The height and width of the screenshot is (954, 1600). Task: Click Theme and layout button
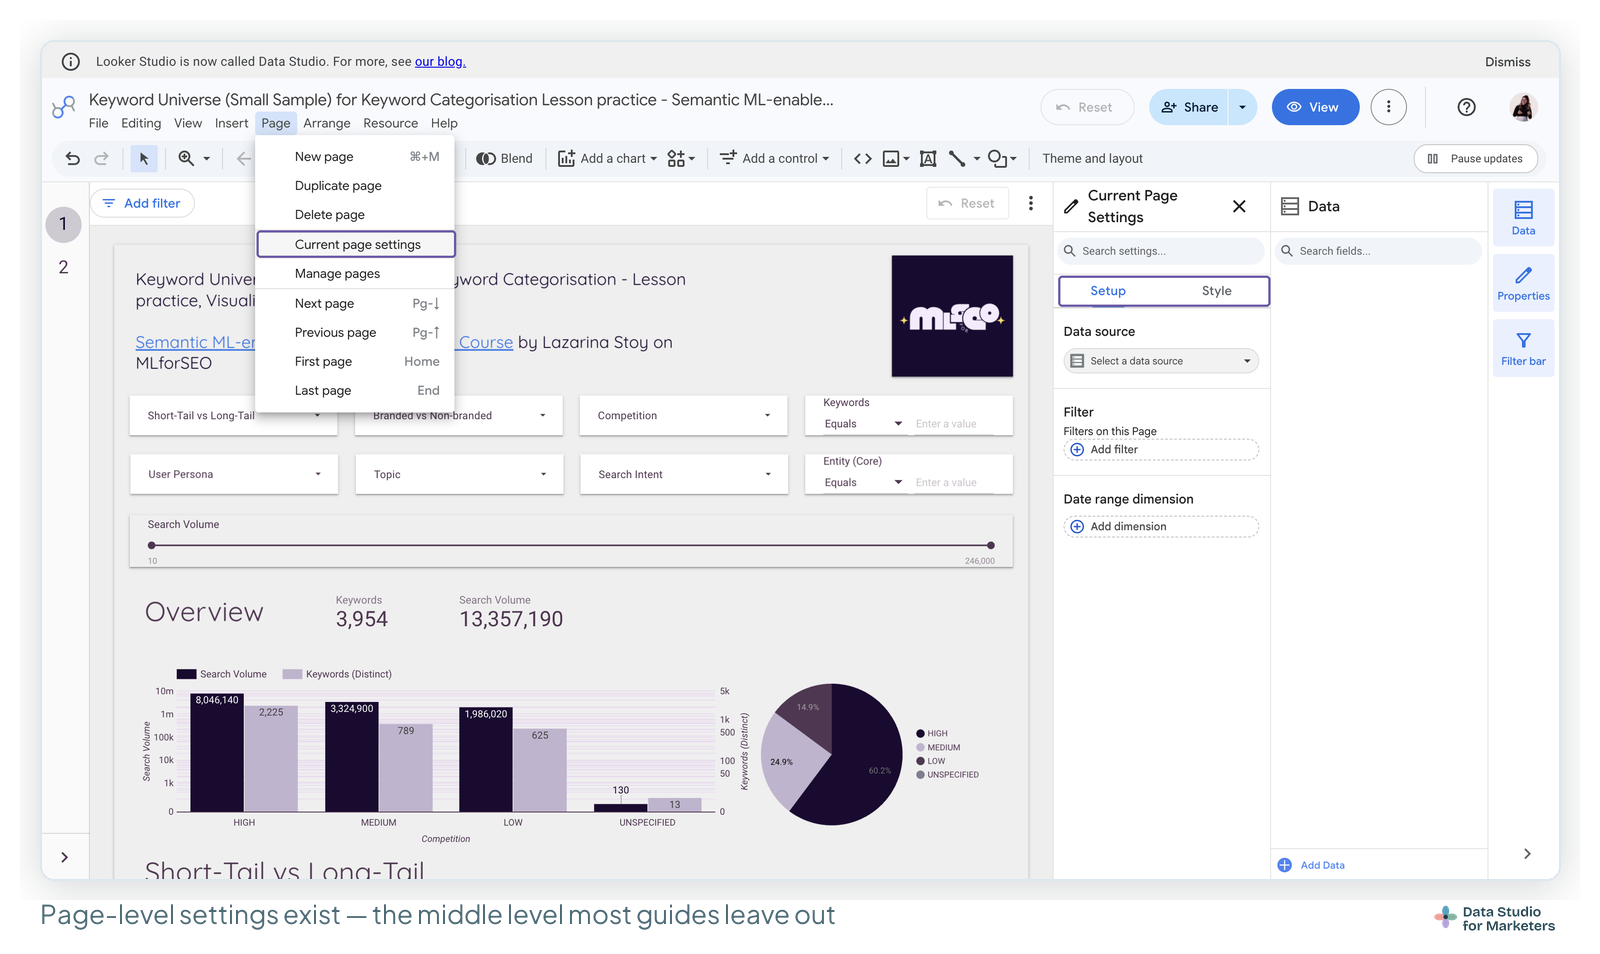click(x=1092, y=158)
